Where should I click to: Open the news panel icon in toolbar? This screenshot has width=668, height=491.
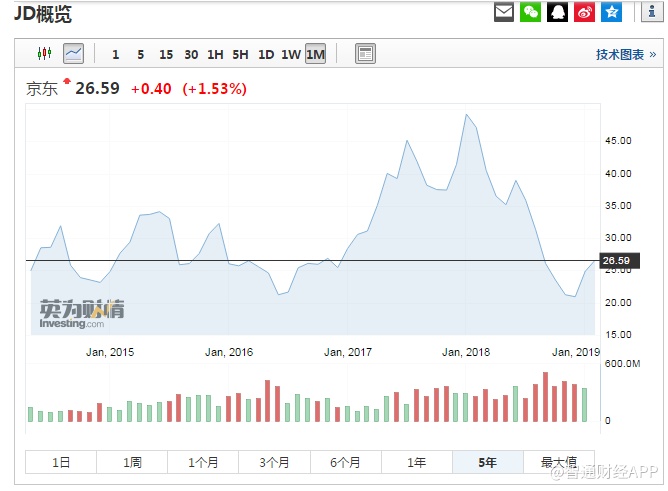tap(365, 54)
